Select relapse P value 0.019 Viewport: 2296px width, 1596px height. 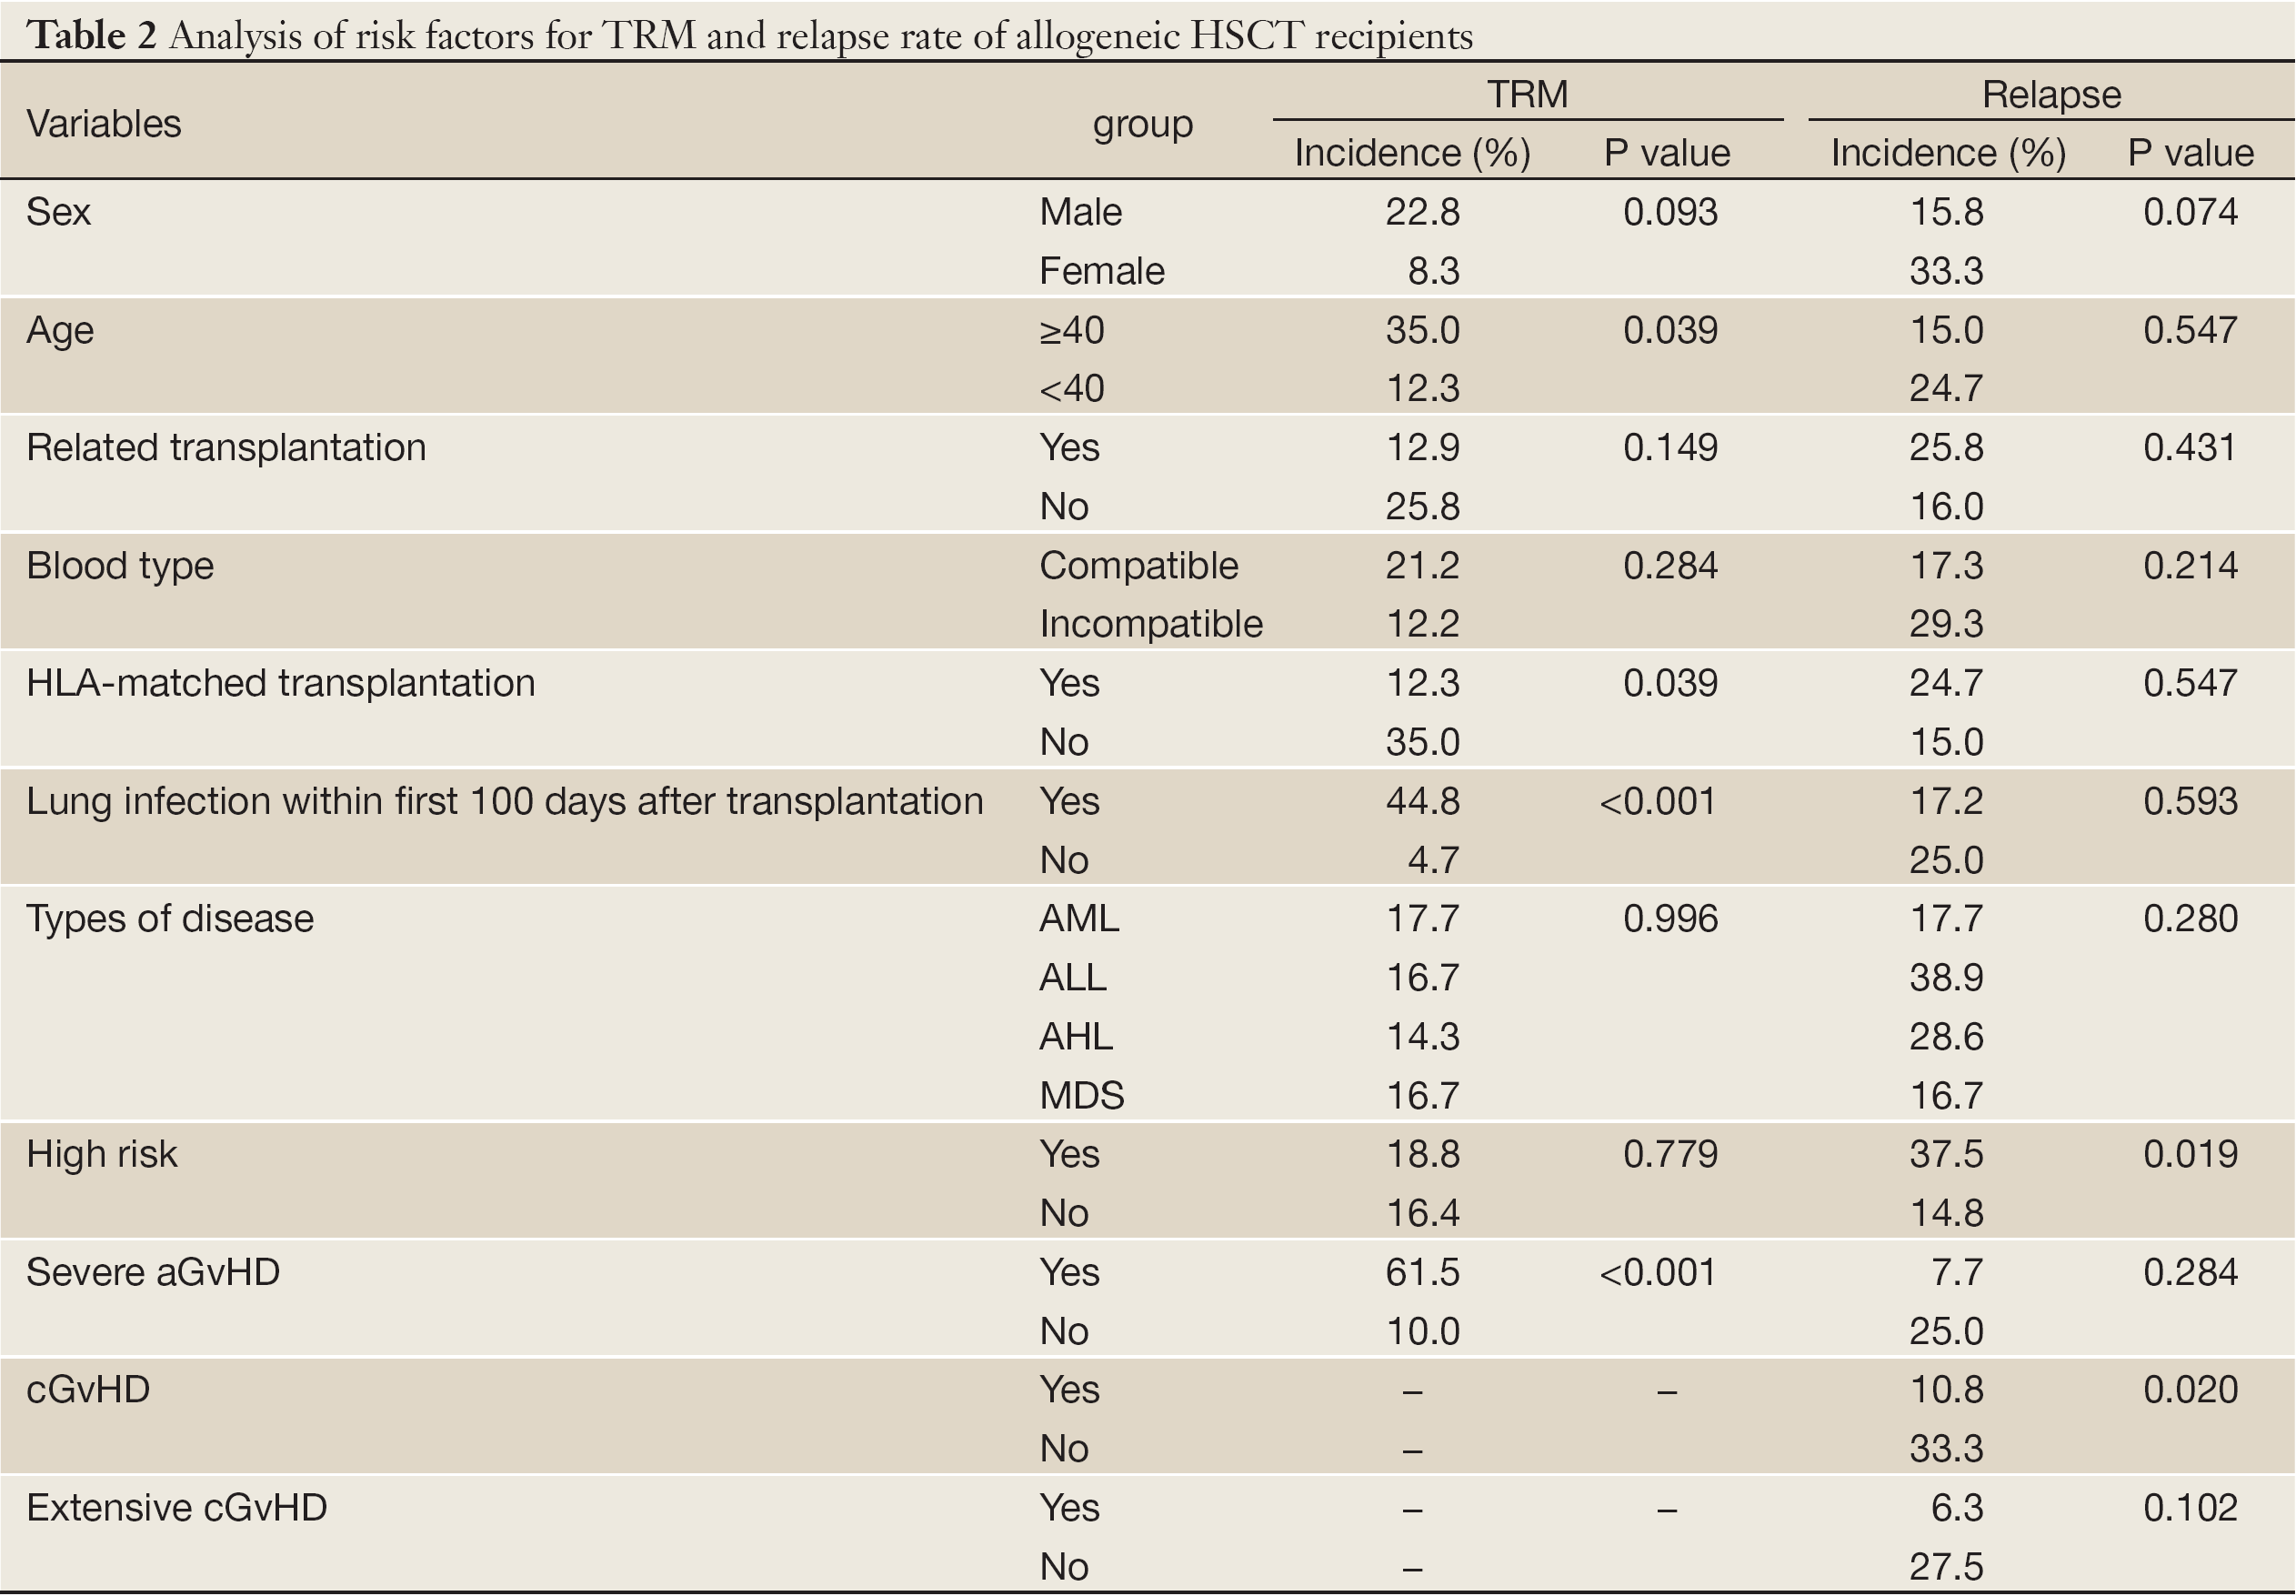2190,1154
